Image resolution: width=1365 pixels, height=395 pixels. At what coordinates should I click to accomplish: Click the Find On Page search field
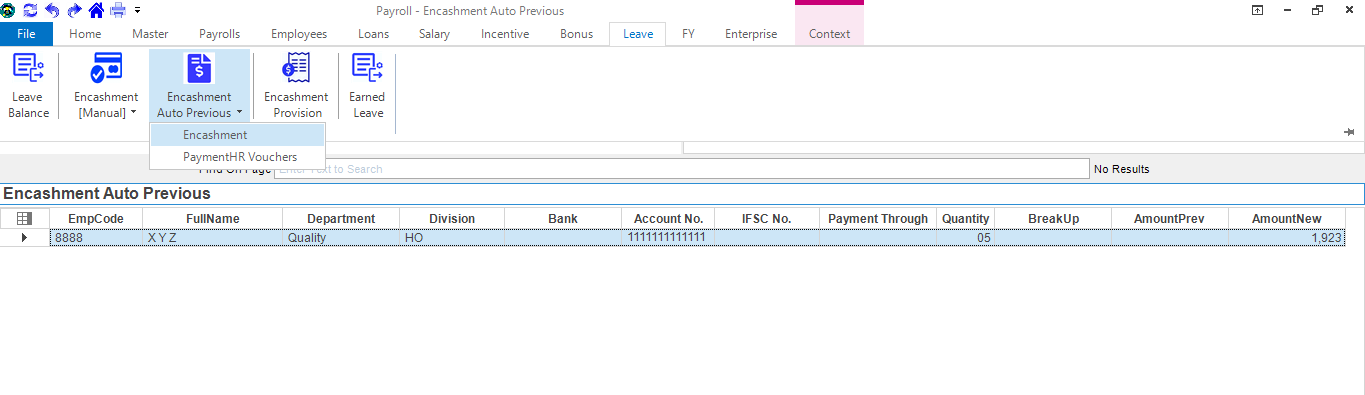(682, 169)
